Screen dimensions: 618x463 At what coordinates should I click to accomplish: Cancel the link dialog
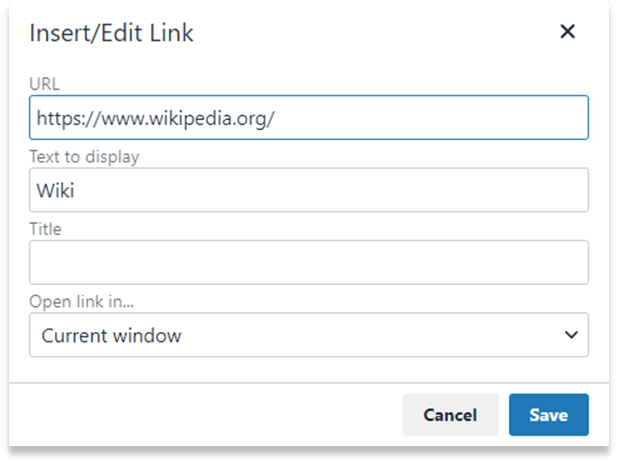pyautogui.click(x=450, y=415)
